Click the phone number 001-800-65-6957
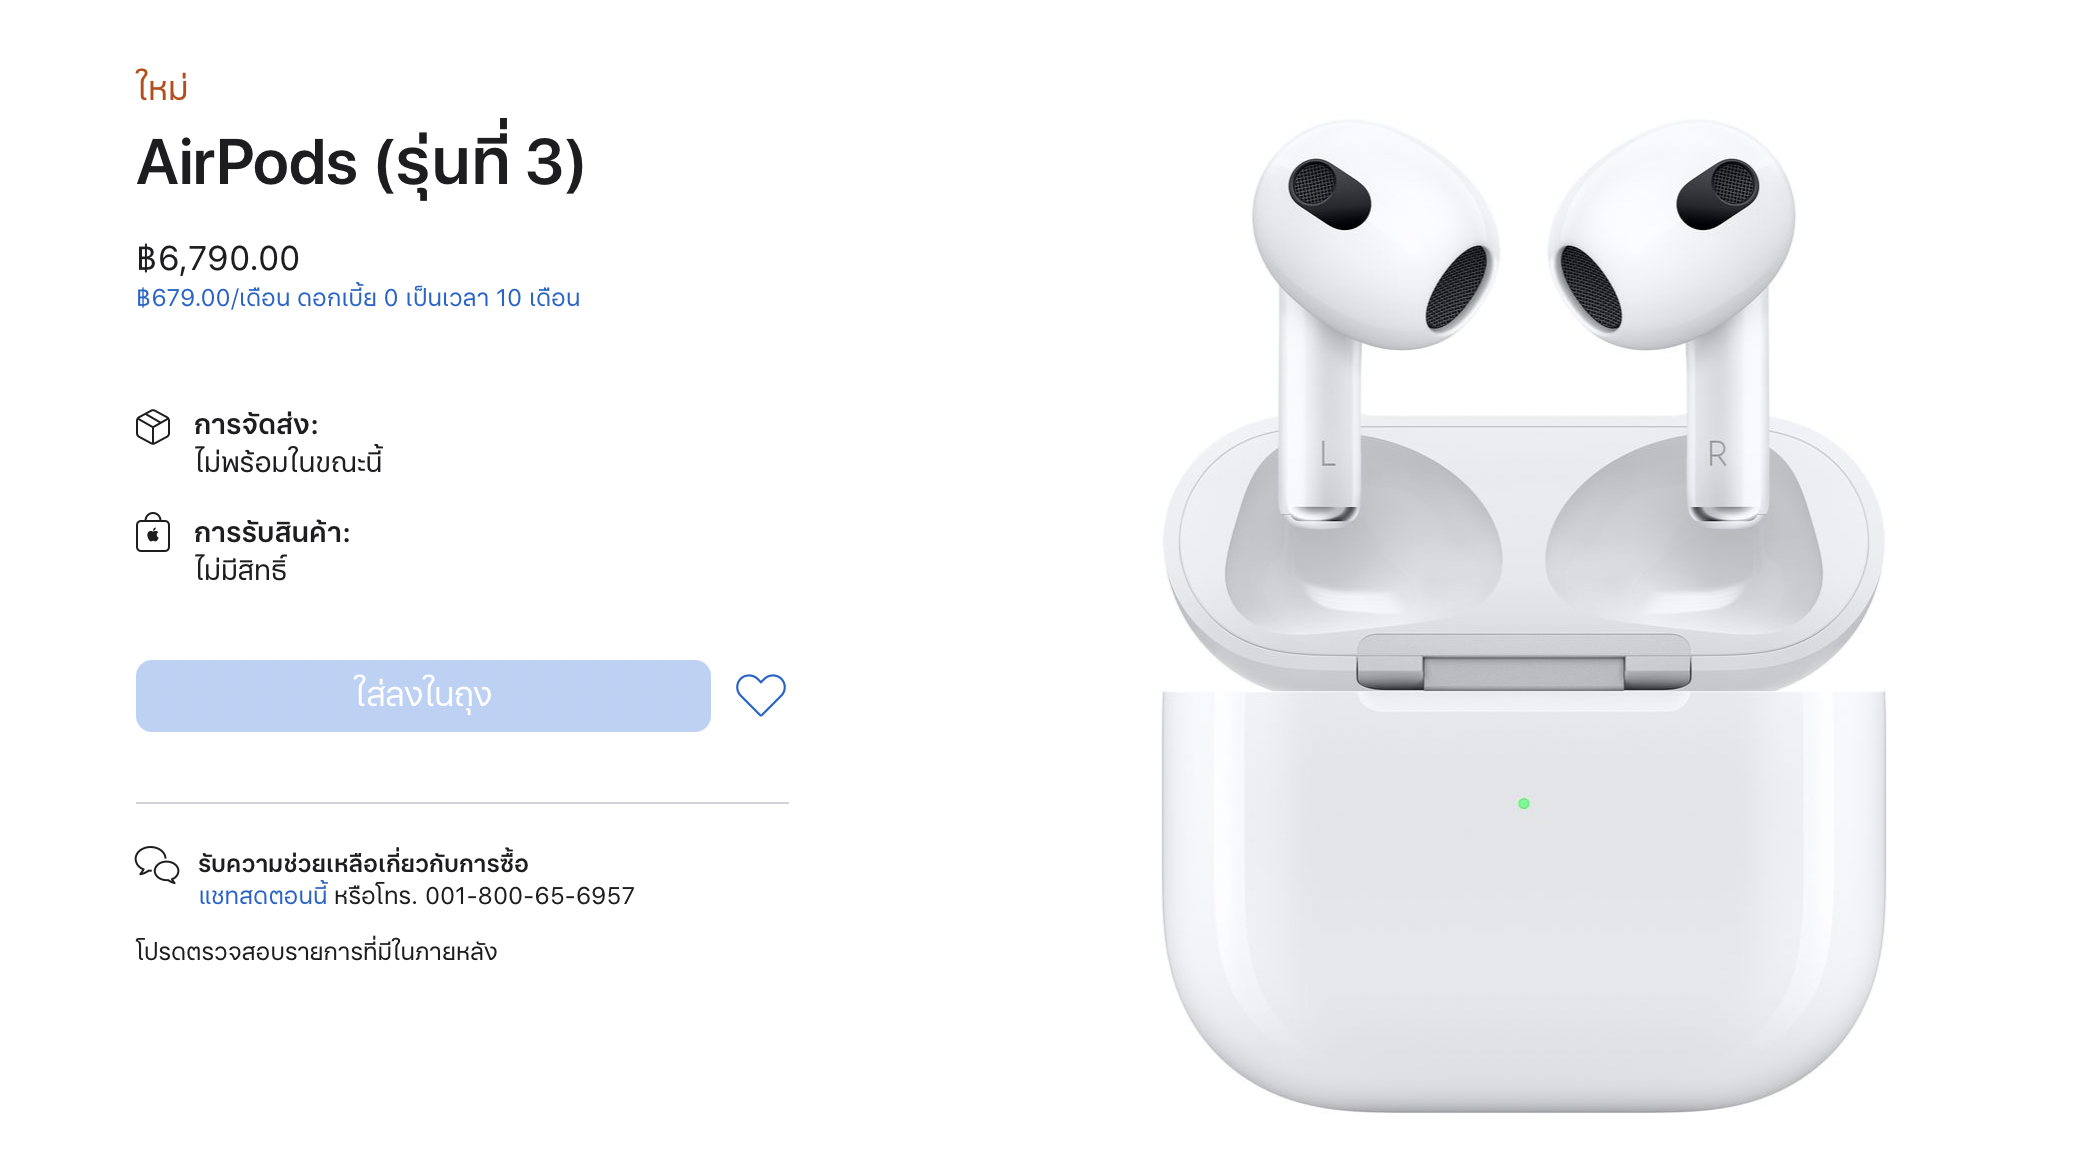The height and width of the screenshot is (1174, 2088). 530,896
